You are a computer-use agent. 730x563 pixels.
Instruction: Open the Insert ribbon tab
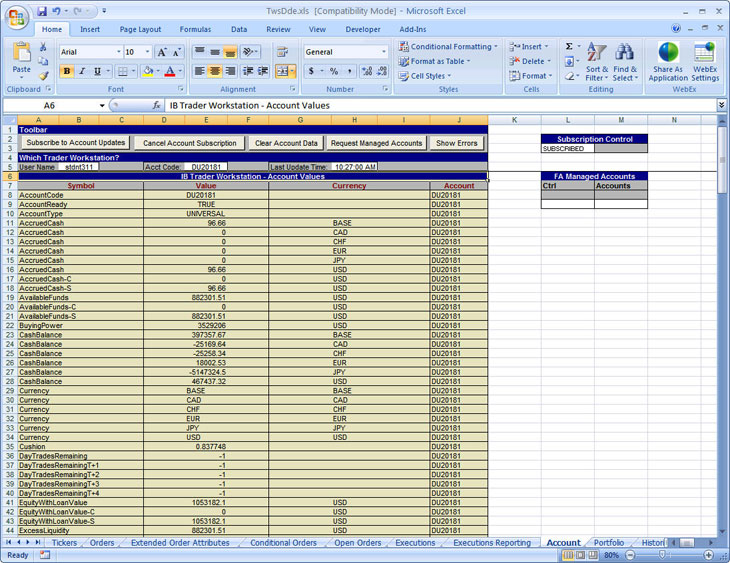(x=90, y=29)
